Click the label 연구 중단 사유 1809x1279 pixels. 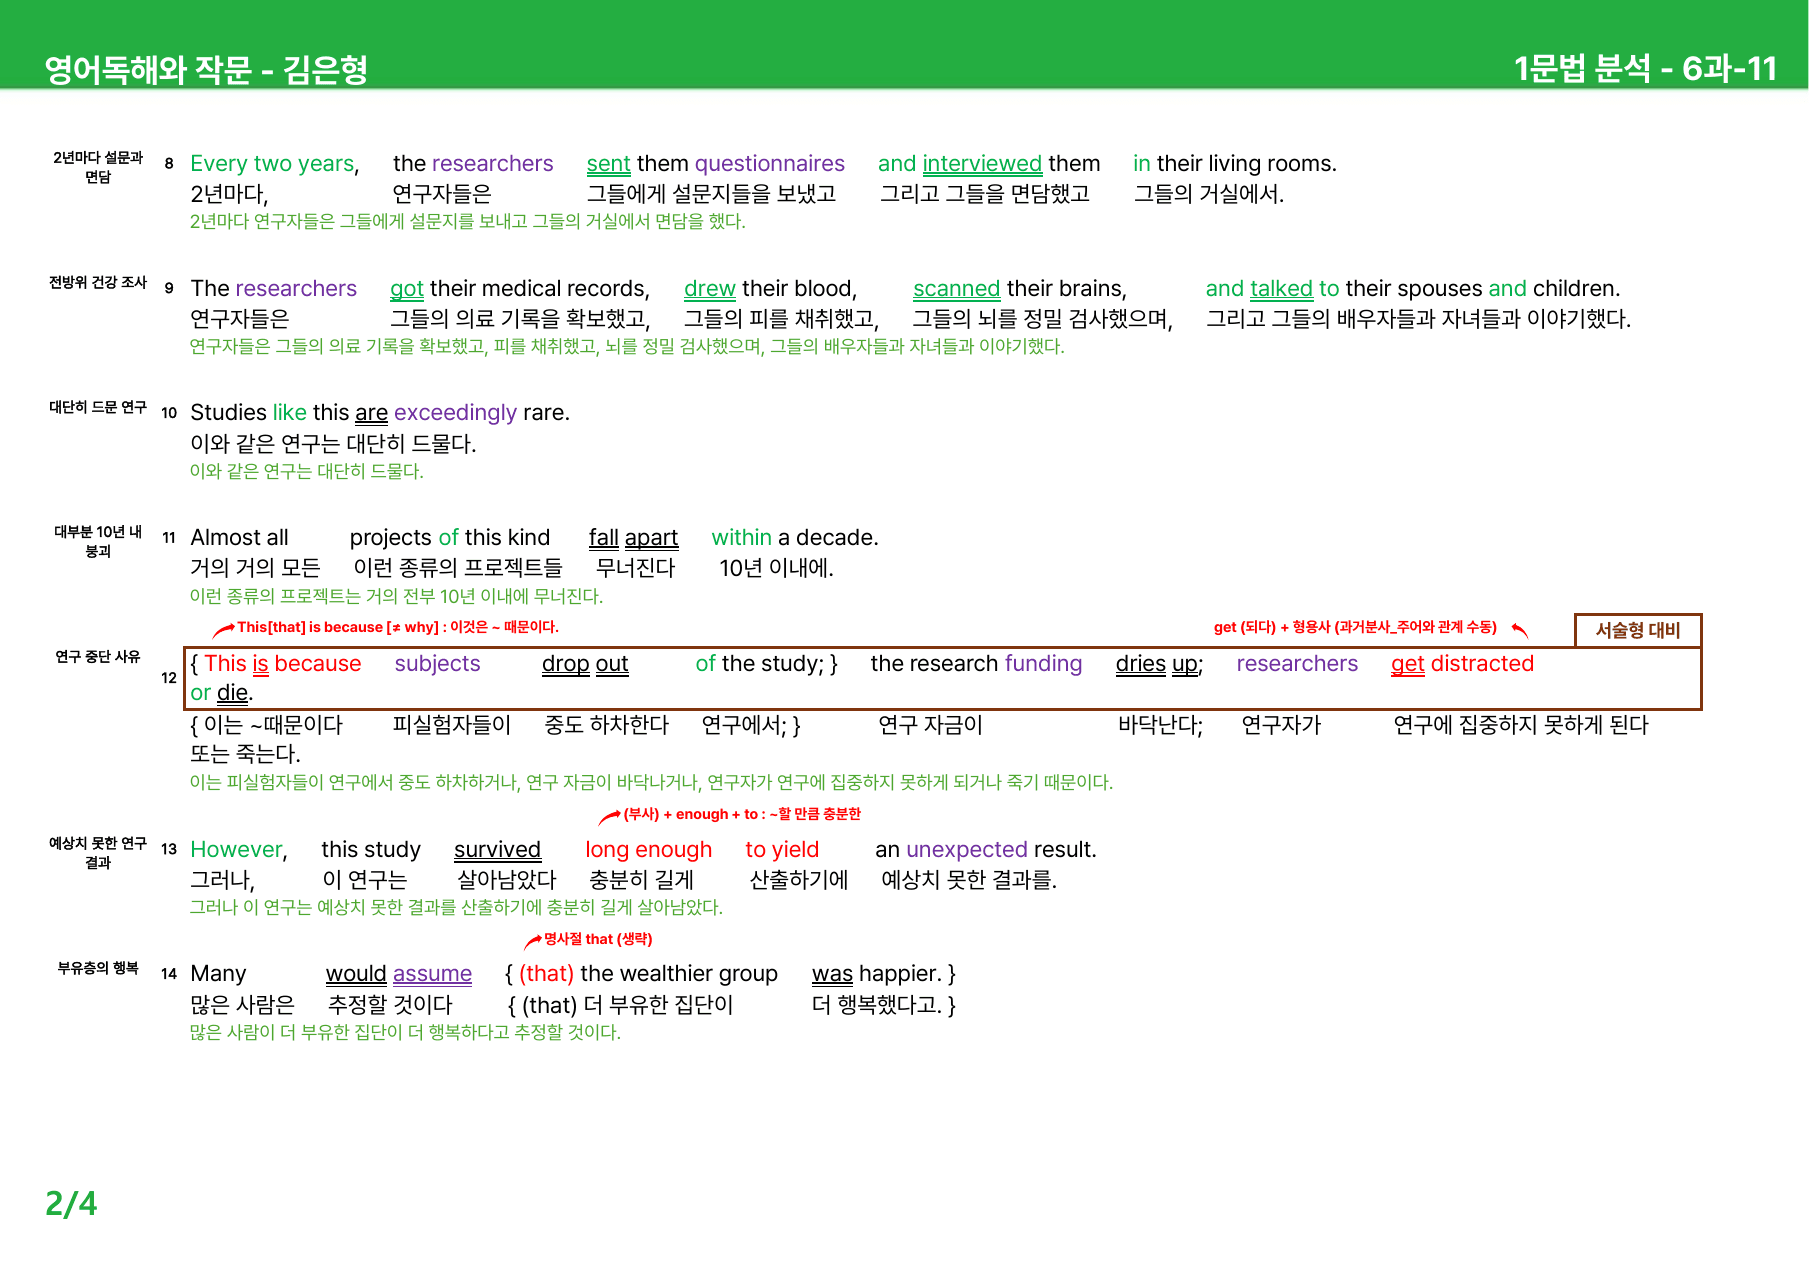tap(98, 657)
